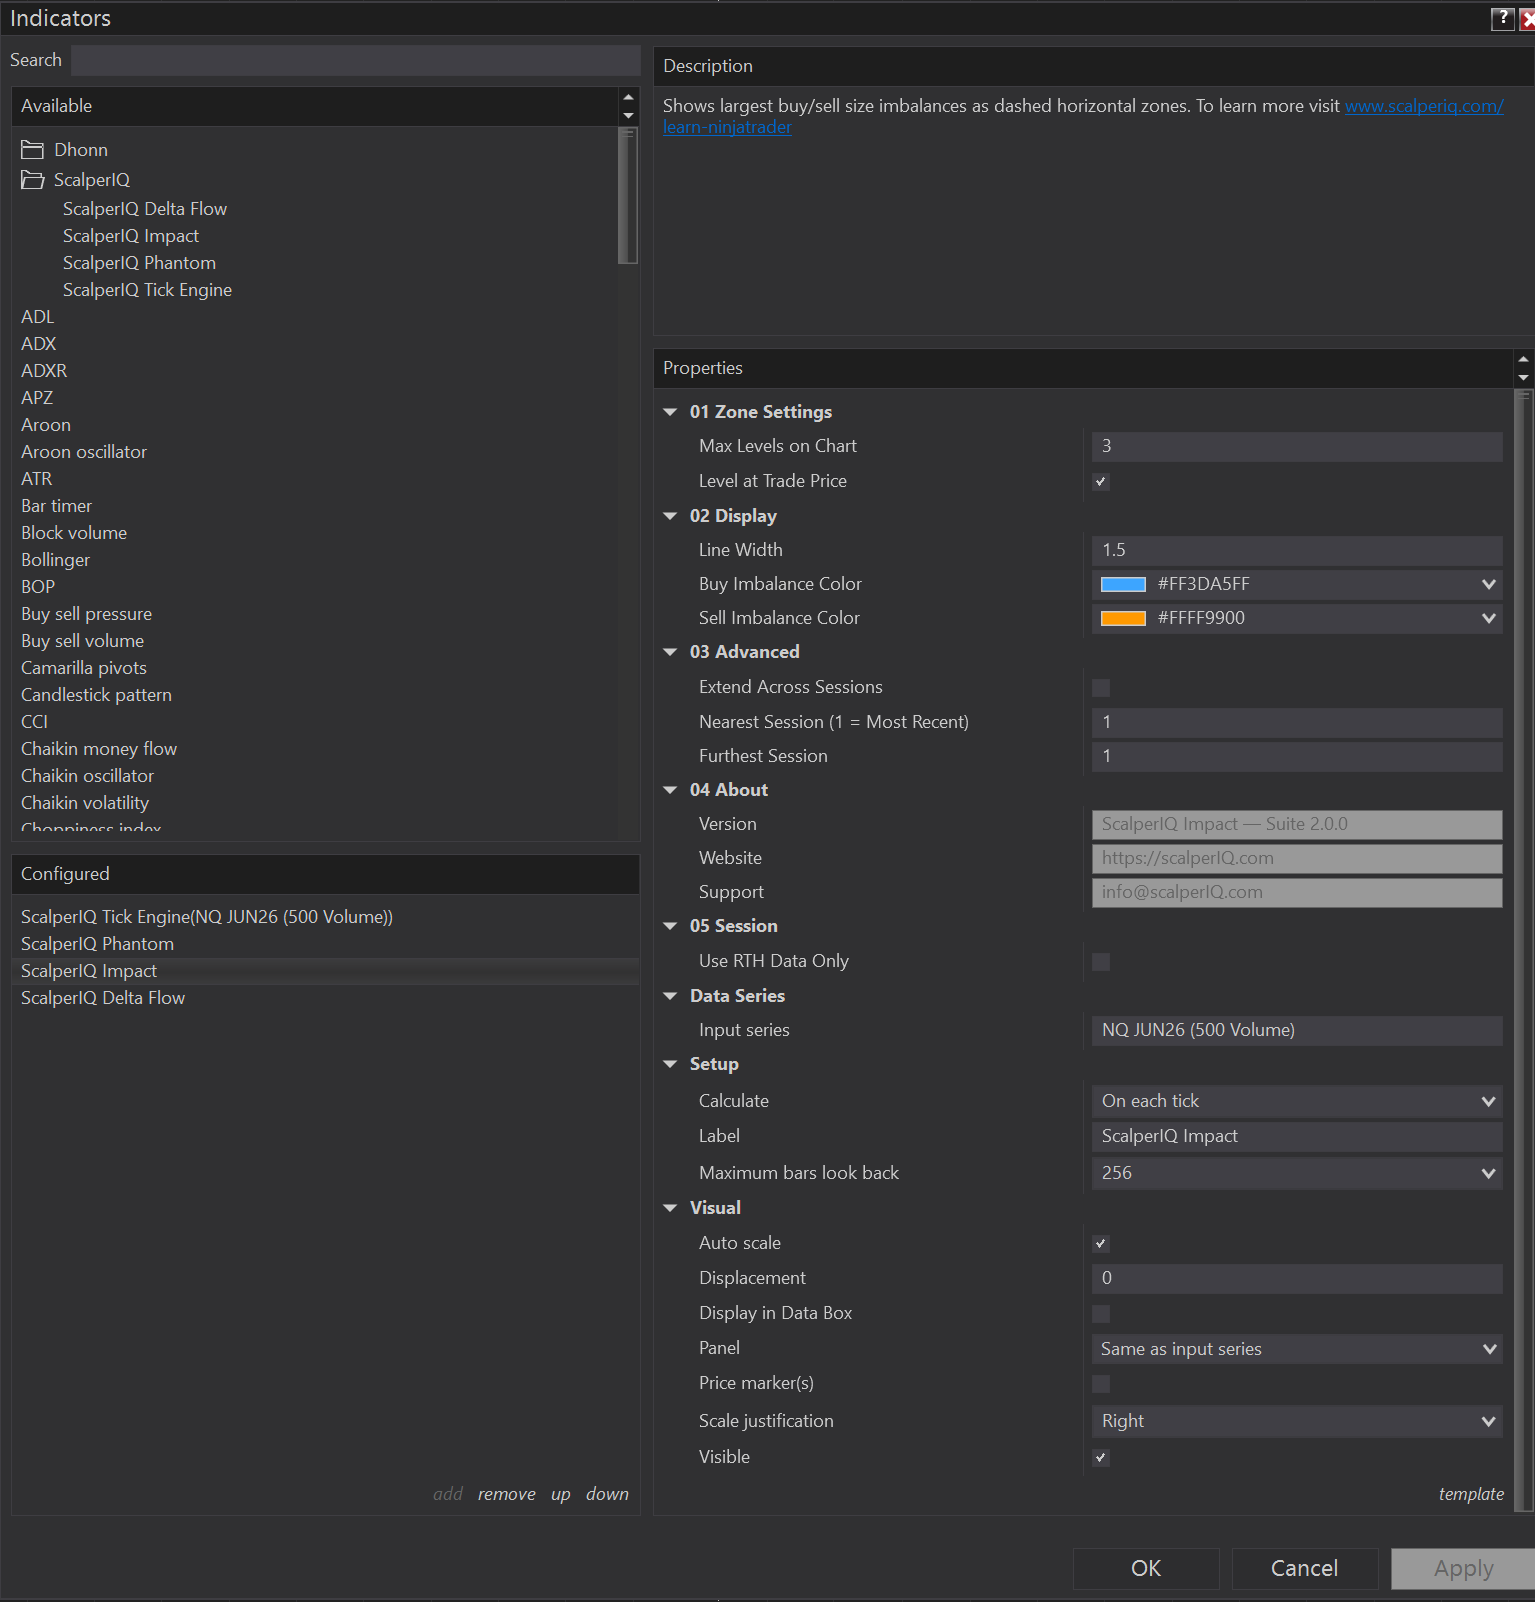
Task: Click the remove link
Action: 506,1494
